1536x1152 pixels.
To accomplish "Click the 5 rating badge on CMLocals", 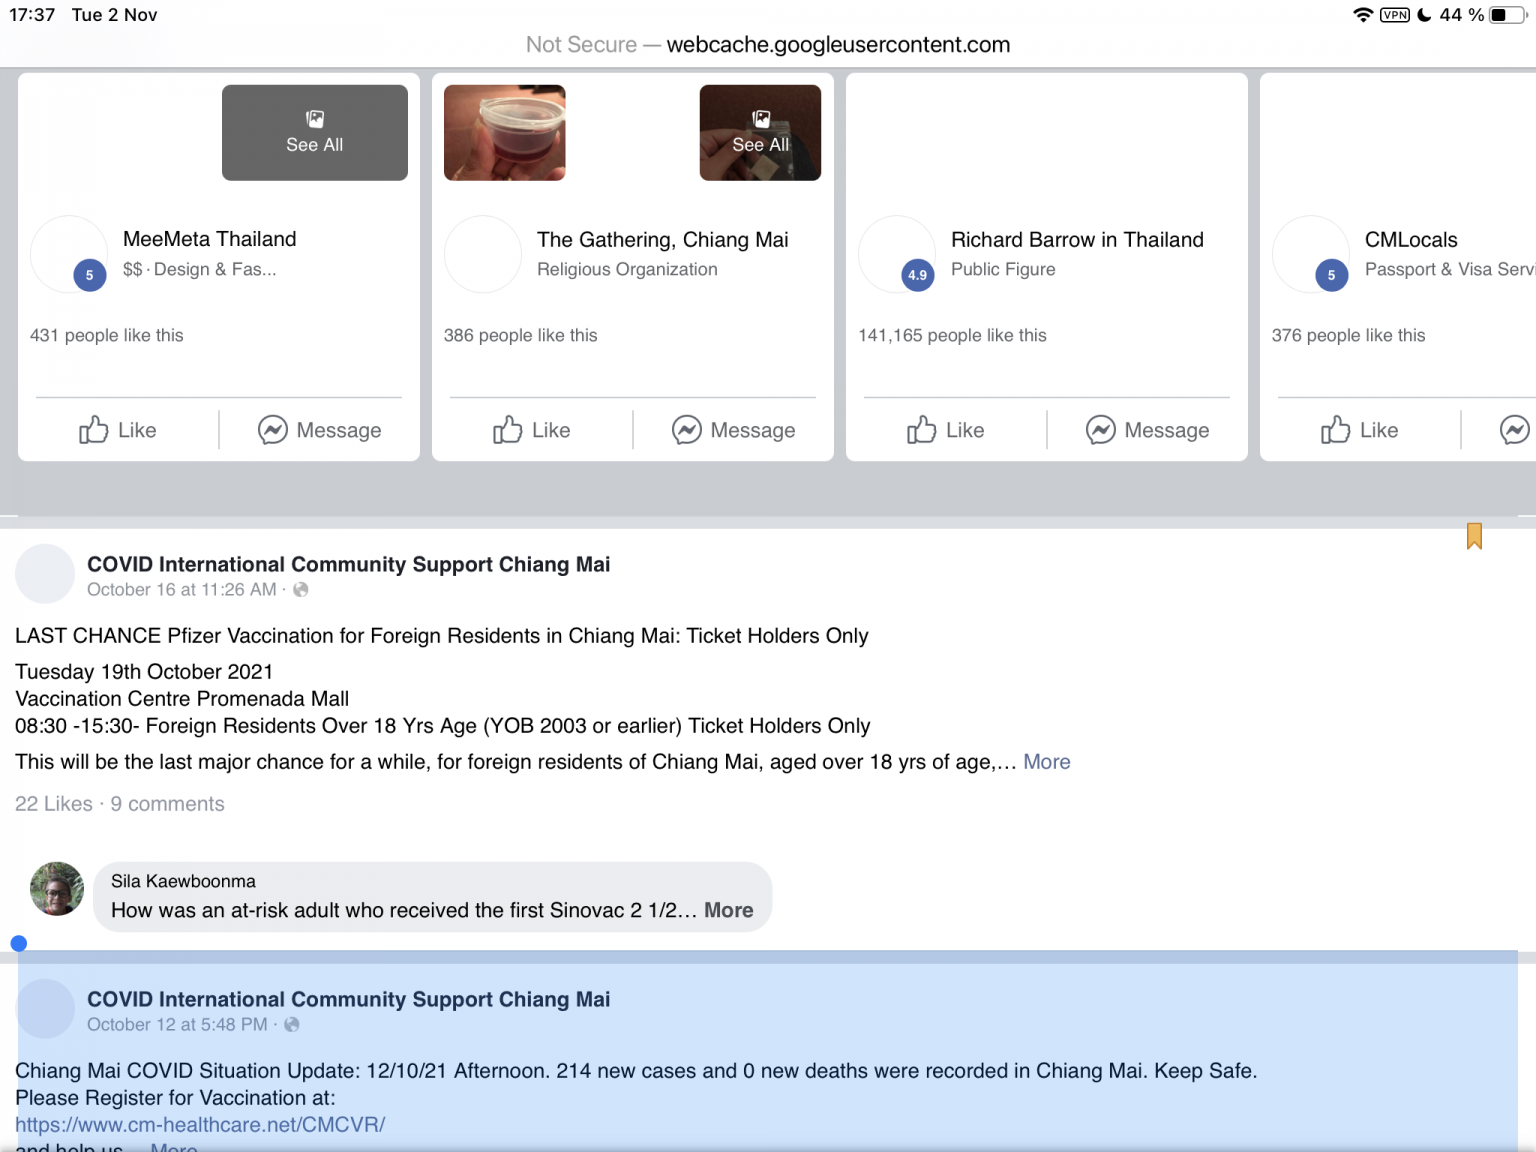I will click(1332, 275).
